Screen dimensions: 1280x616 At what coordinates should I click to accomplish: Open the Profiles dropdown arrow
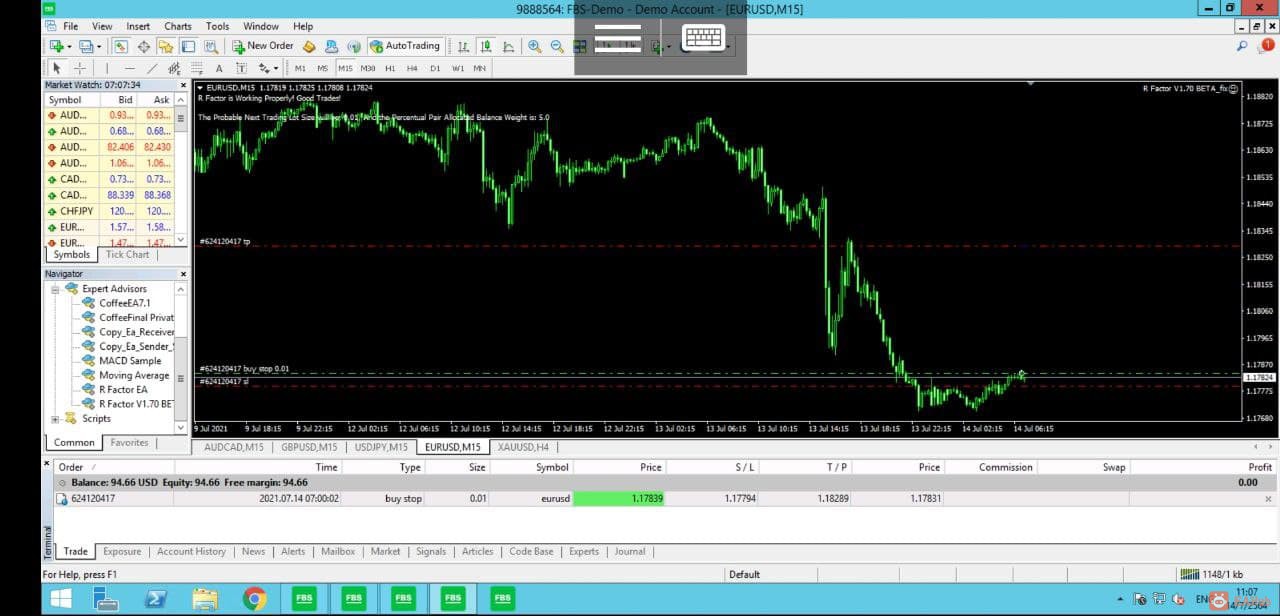(x=99, y=47)
